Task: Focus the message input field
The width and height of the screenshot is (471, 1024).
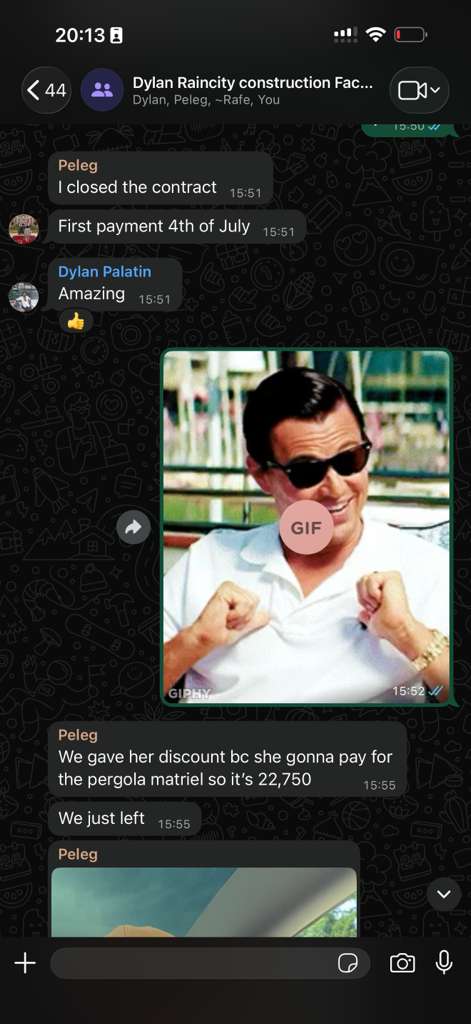Action: point(210,963)
